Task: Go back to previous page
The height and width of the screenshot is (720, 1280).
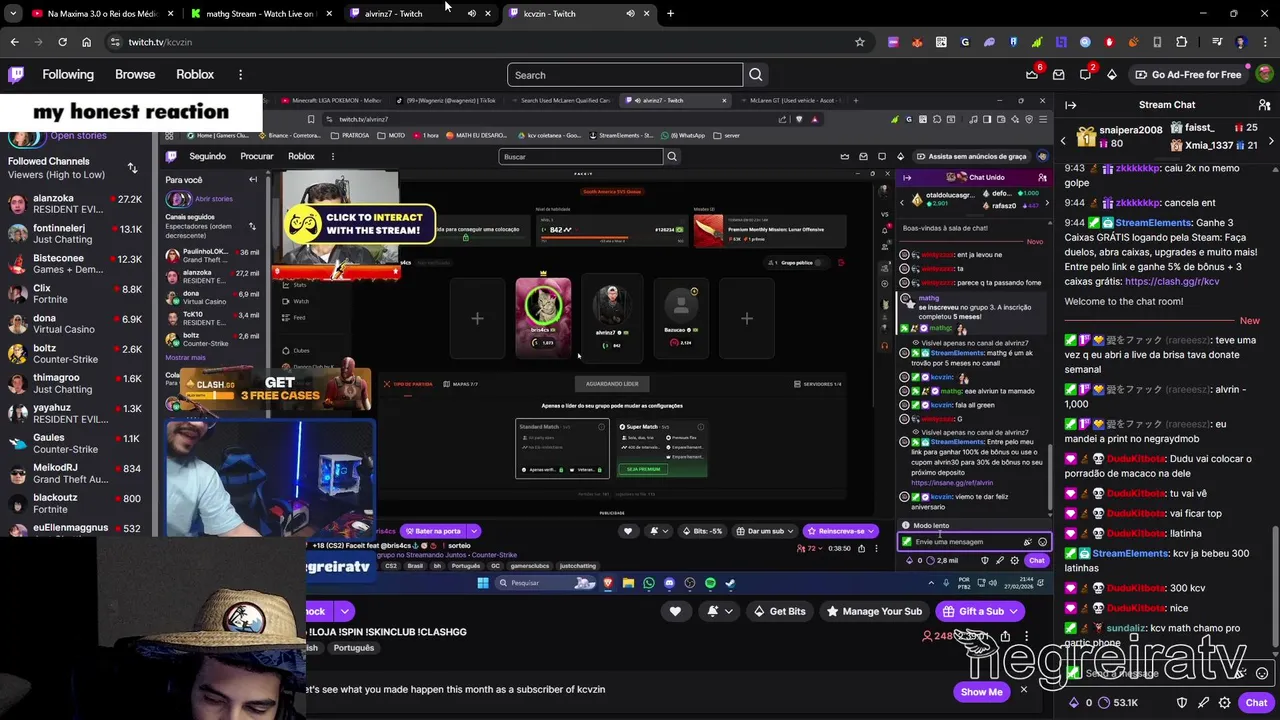Action: pyautogui.click(x=14, y=42)
